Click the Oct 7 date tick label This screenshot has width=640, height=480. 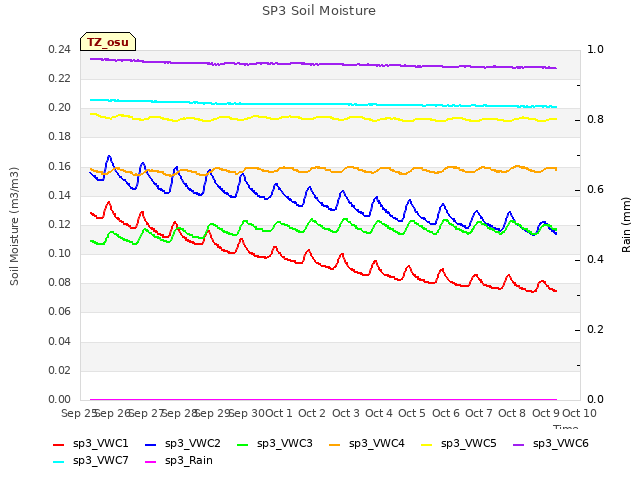[x=479, y=413]
